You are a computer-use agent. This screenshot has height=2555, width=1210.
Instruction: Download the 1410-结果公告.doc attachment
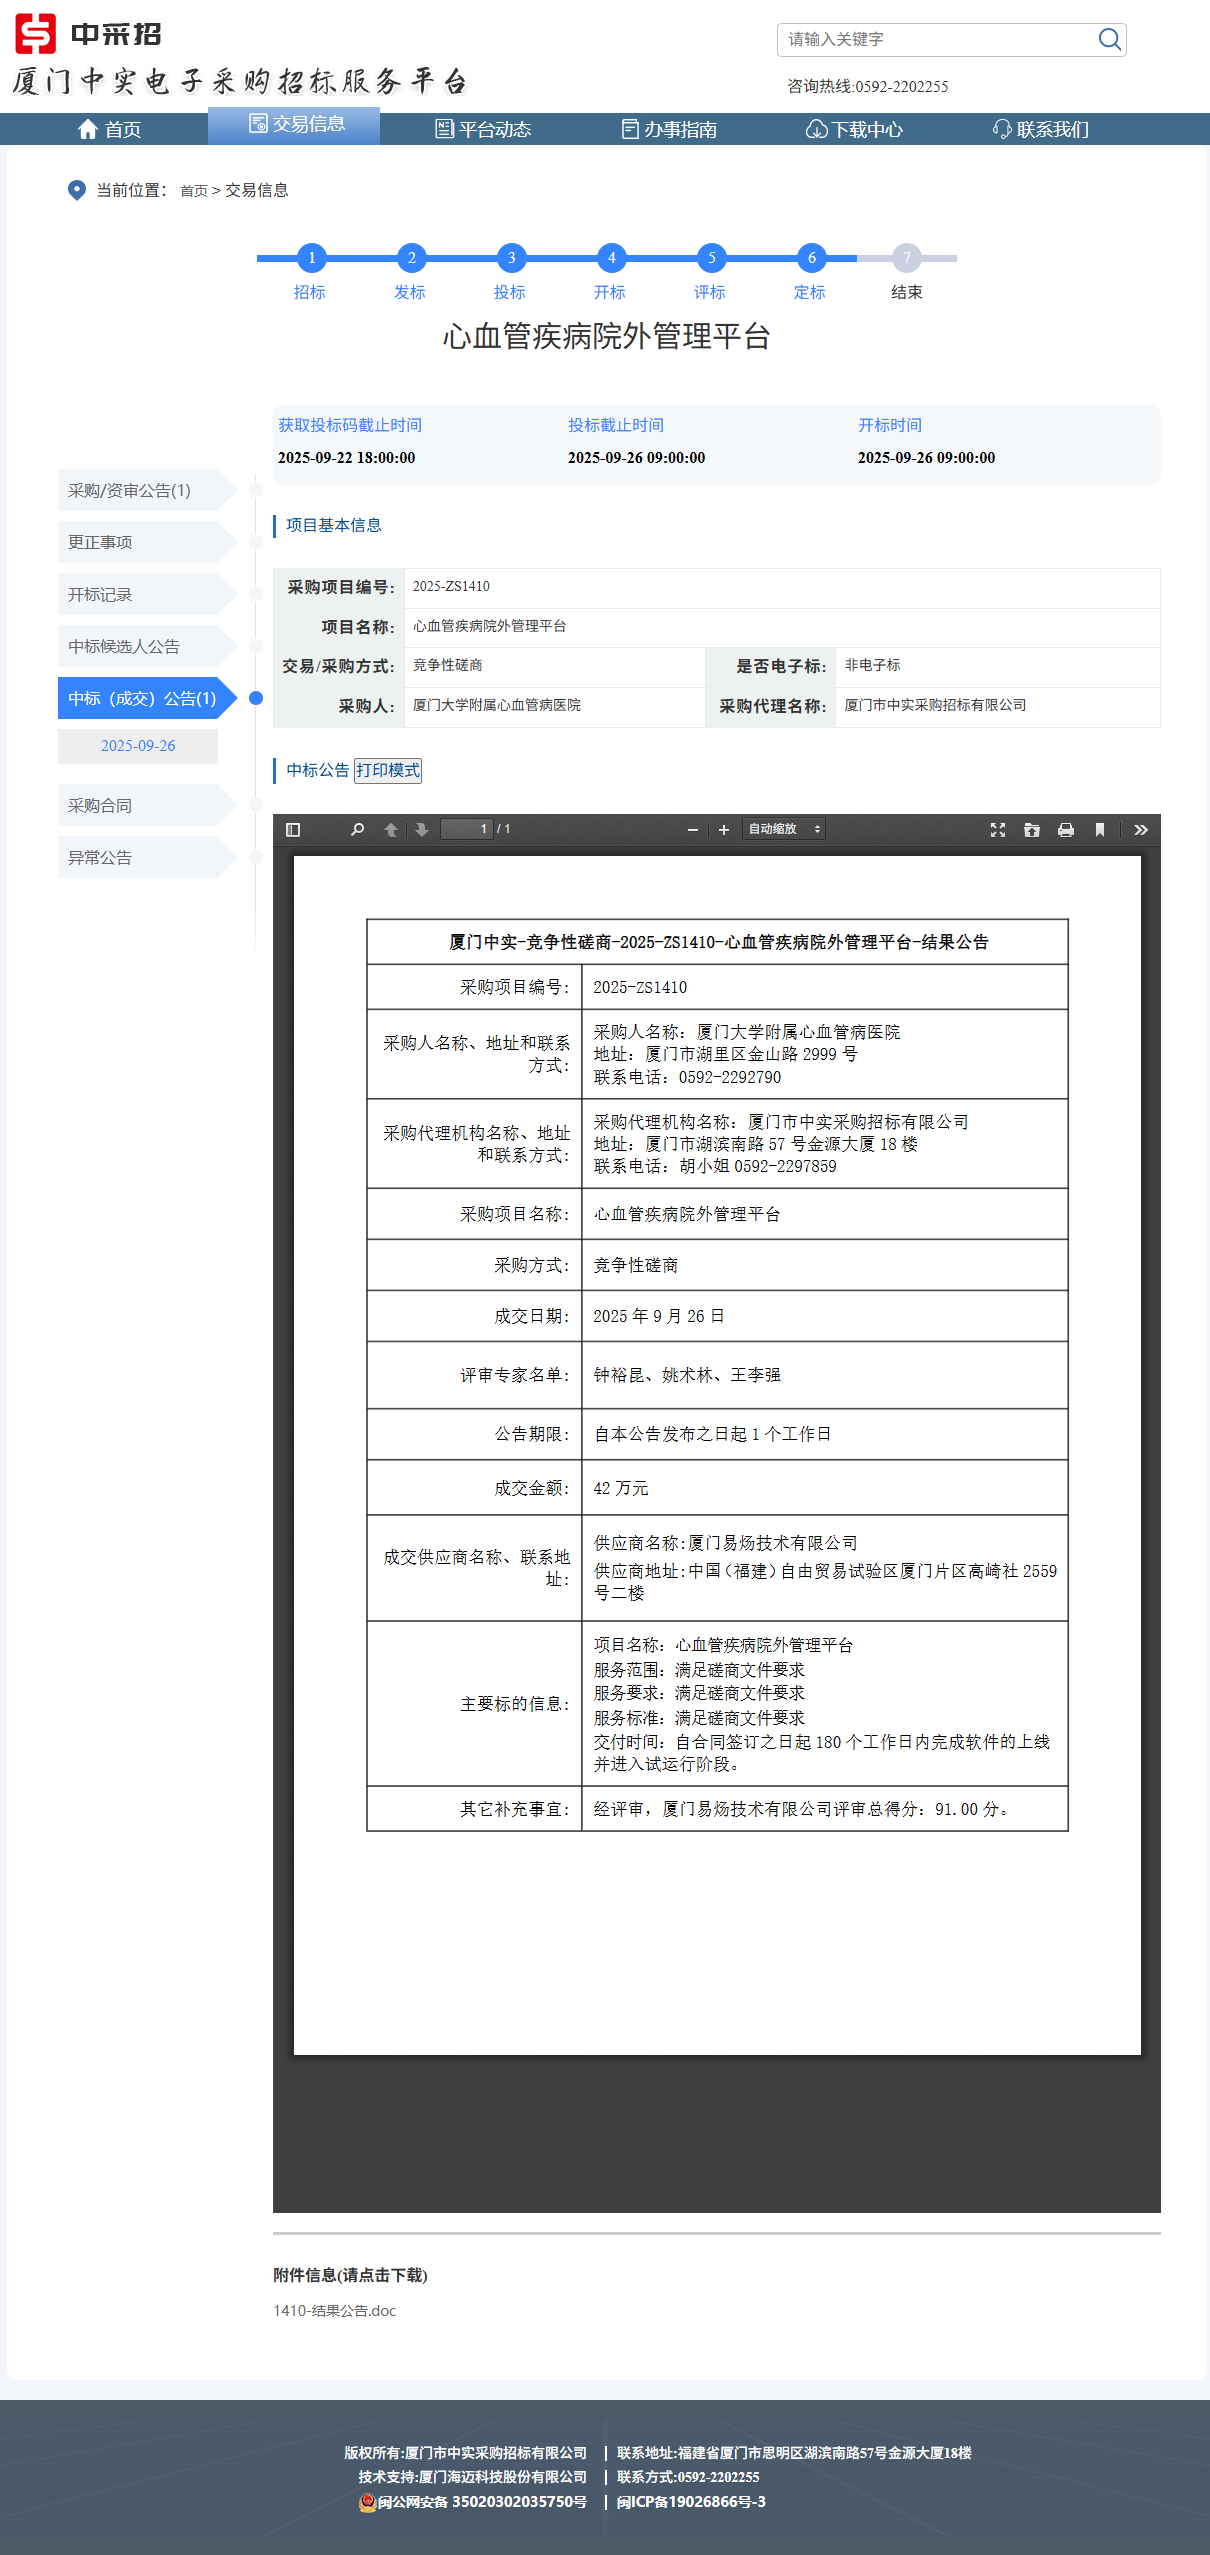point(335,2310)
